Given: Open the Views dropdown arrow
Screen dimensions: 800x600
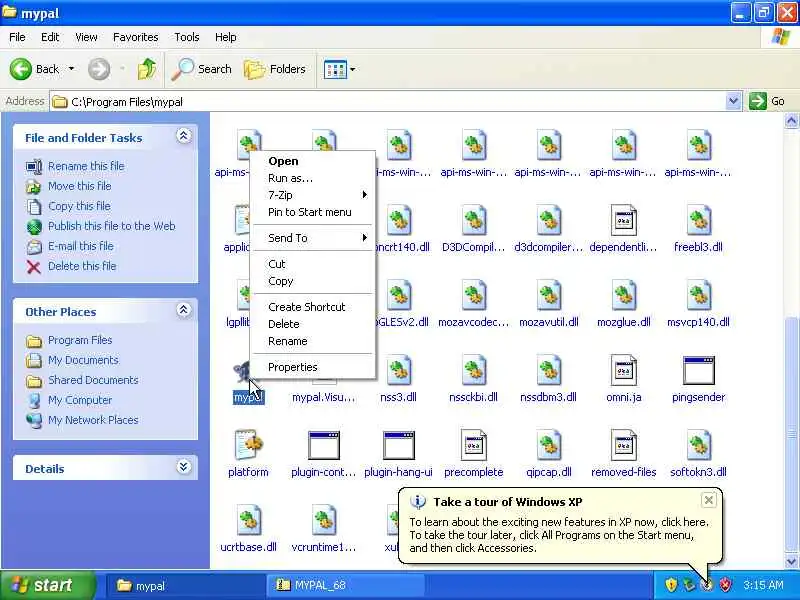Looking at the screenshot, I should [x=353, y=69].
